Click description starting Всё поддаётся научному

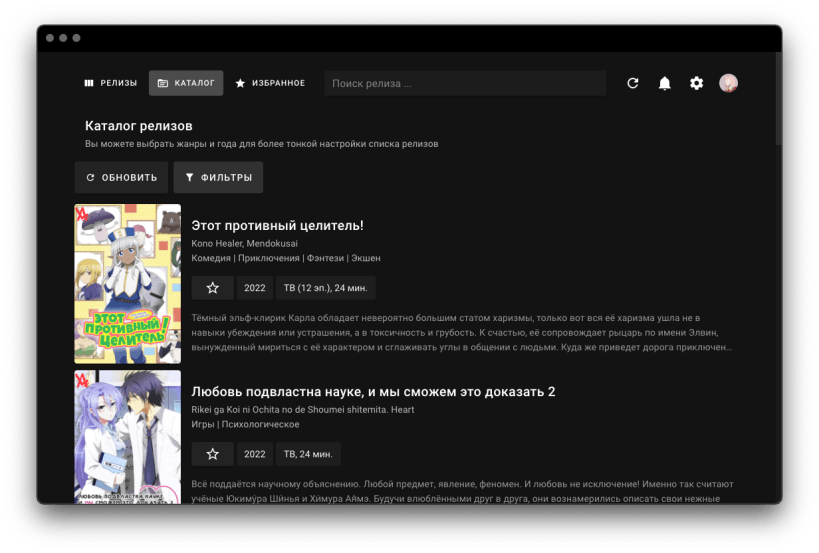coord(462,491)
